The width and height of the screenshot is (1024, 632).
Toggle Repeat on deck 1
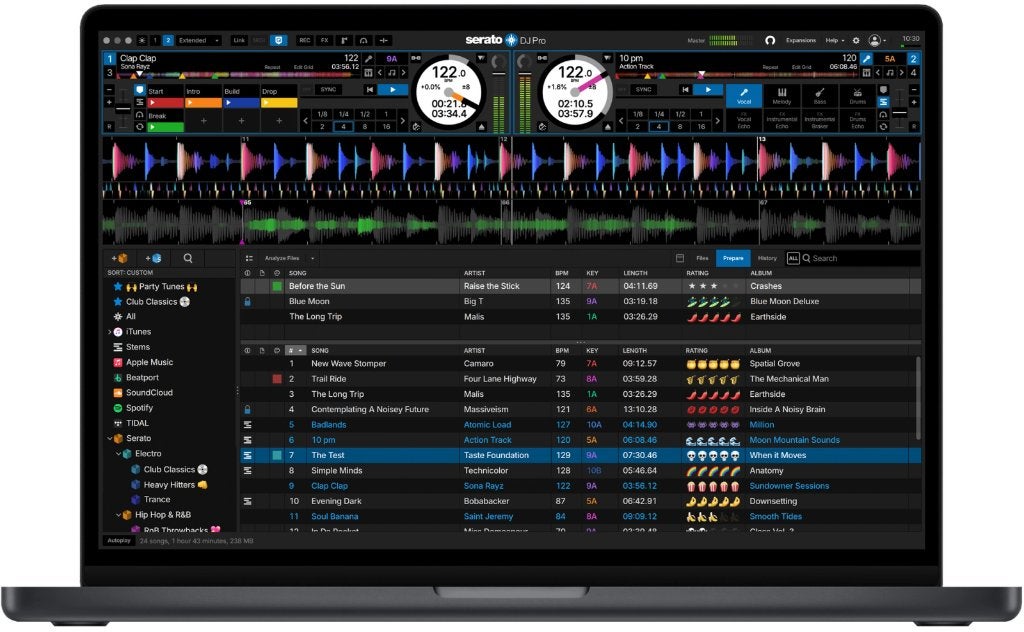click(x=272, y=67)
